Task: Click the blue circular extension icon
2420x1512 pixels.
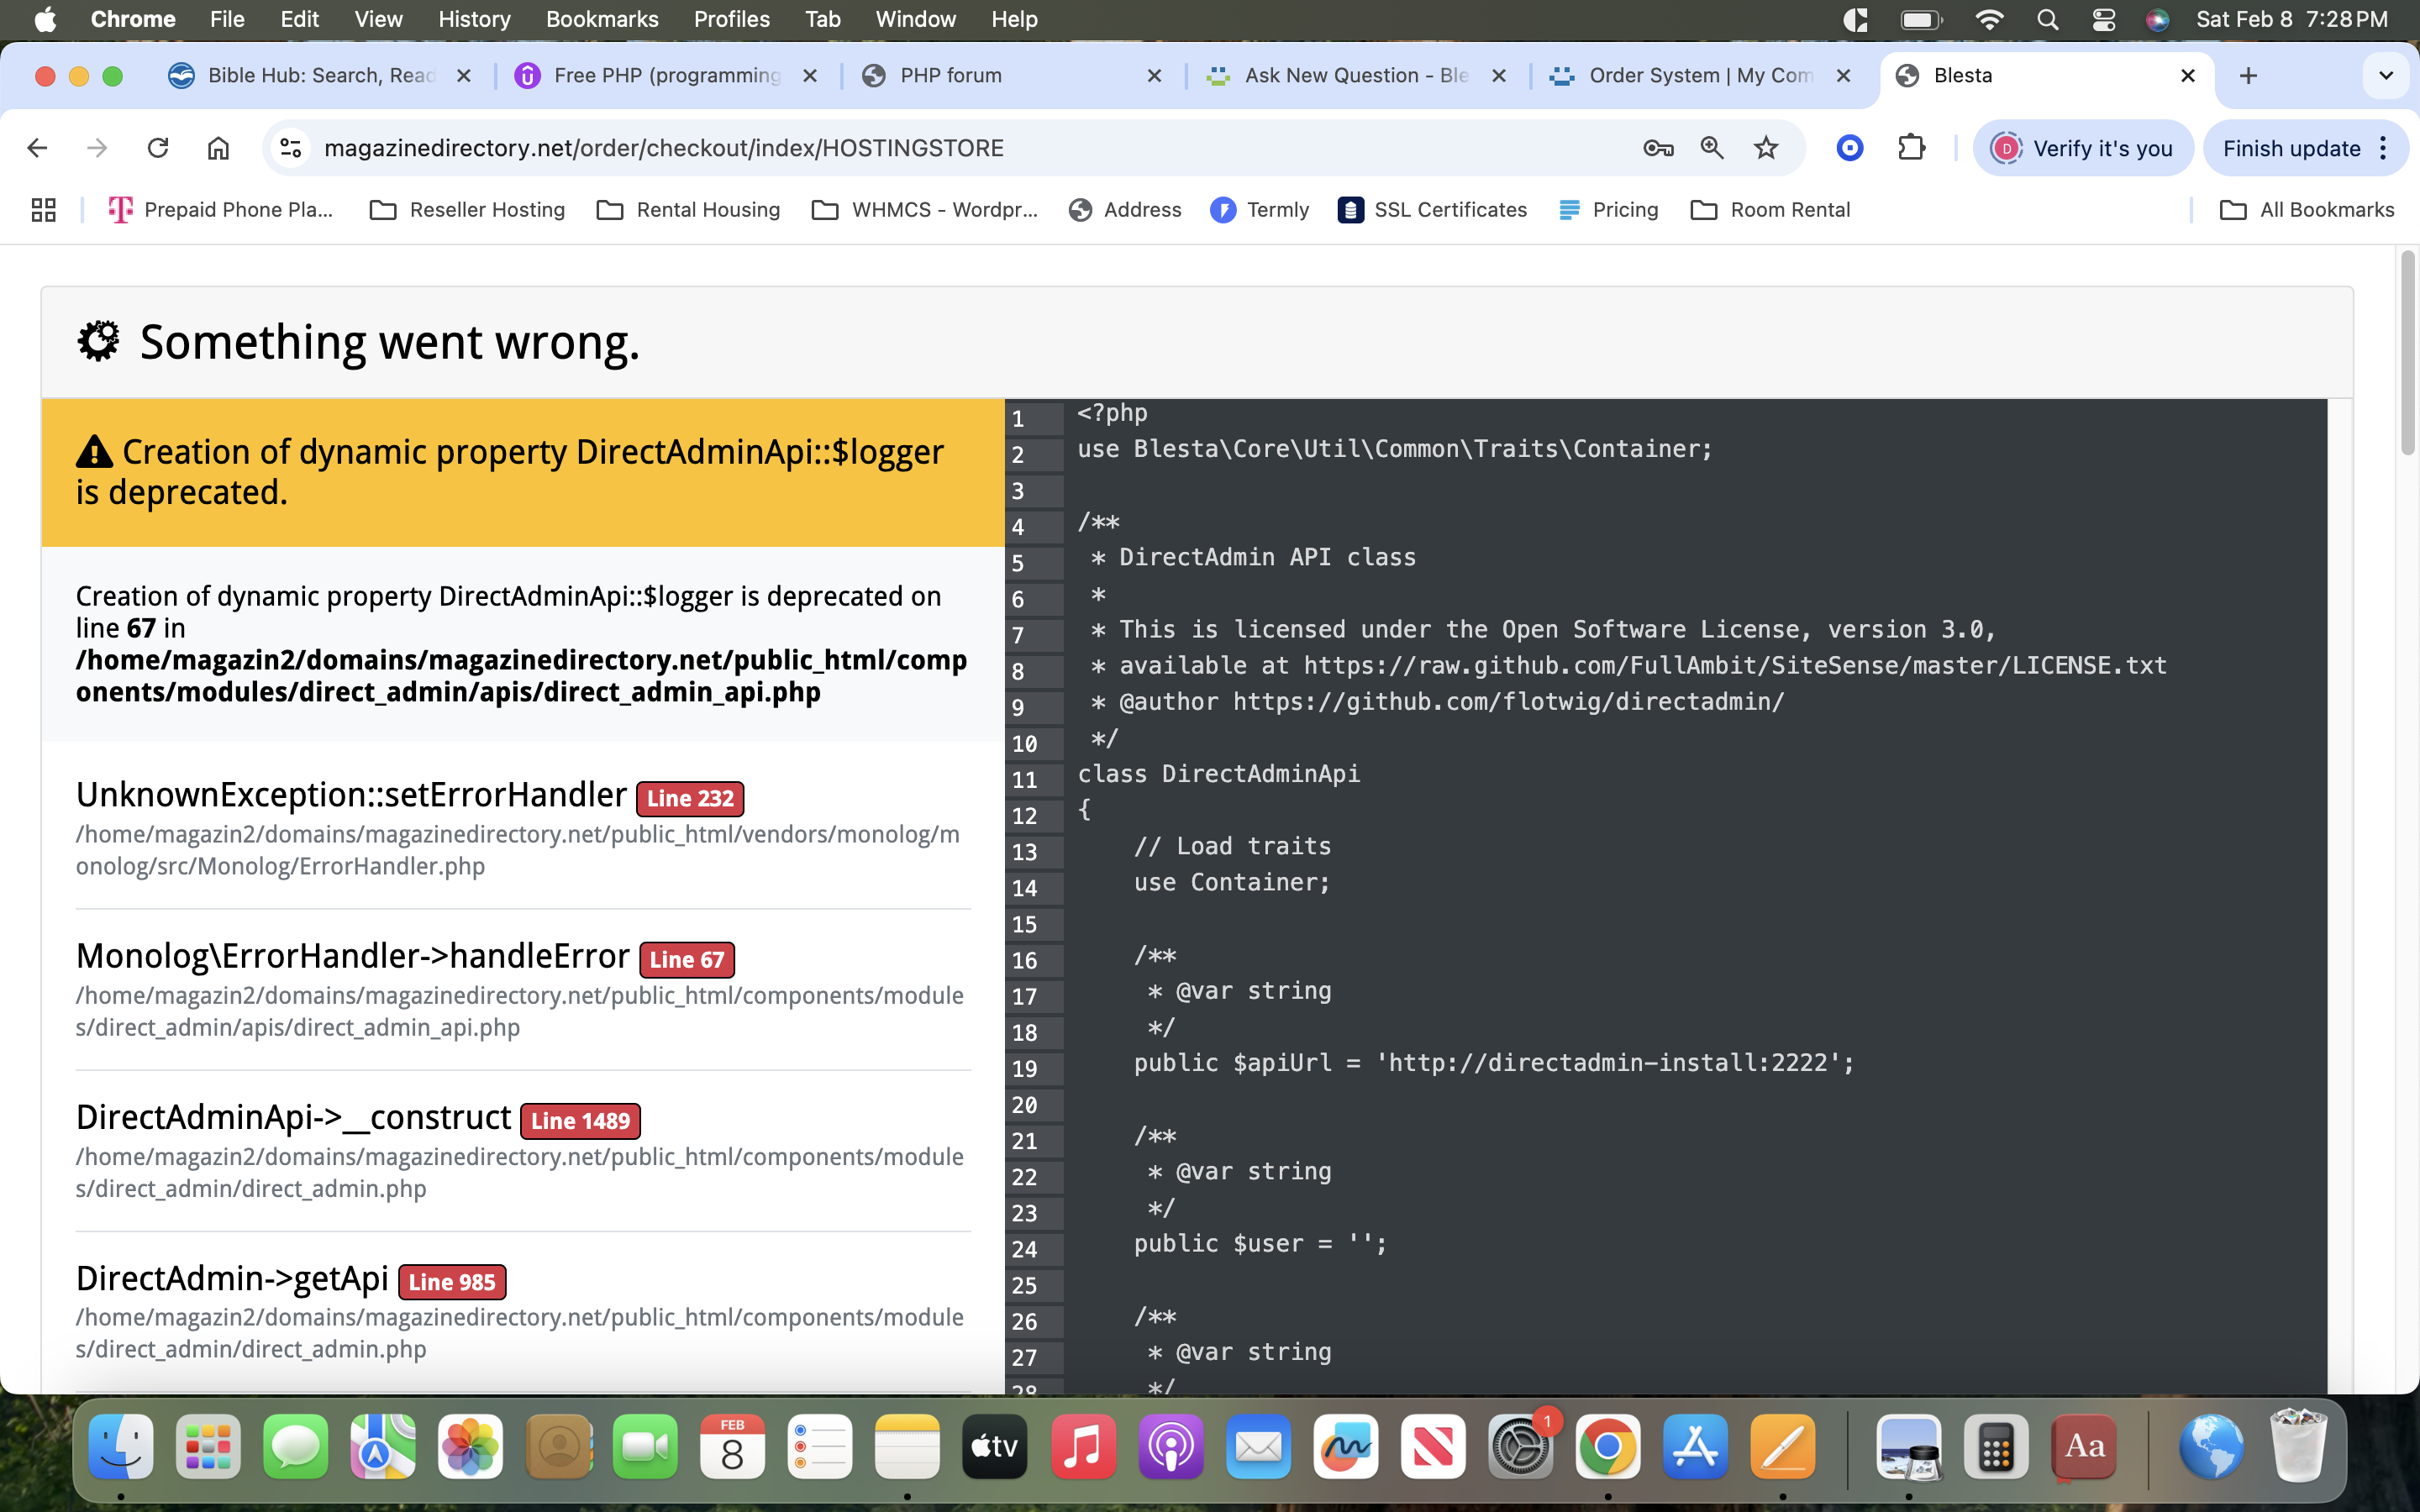Action: click(x=1850, y=148)
